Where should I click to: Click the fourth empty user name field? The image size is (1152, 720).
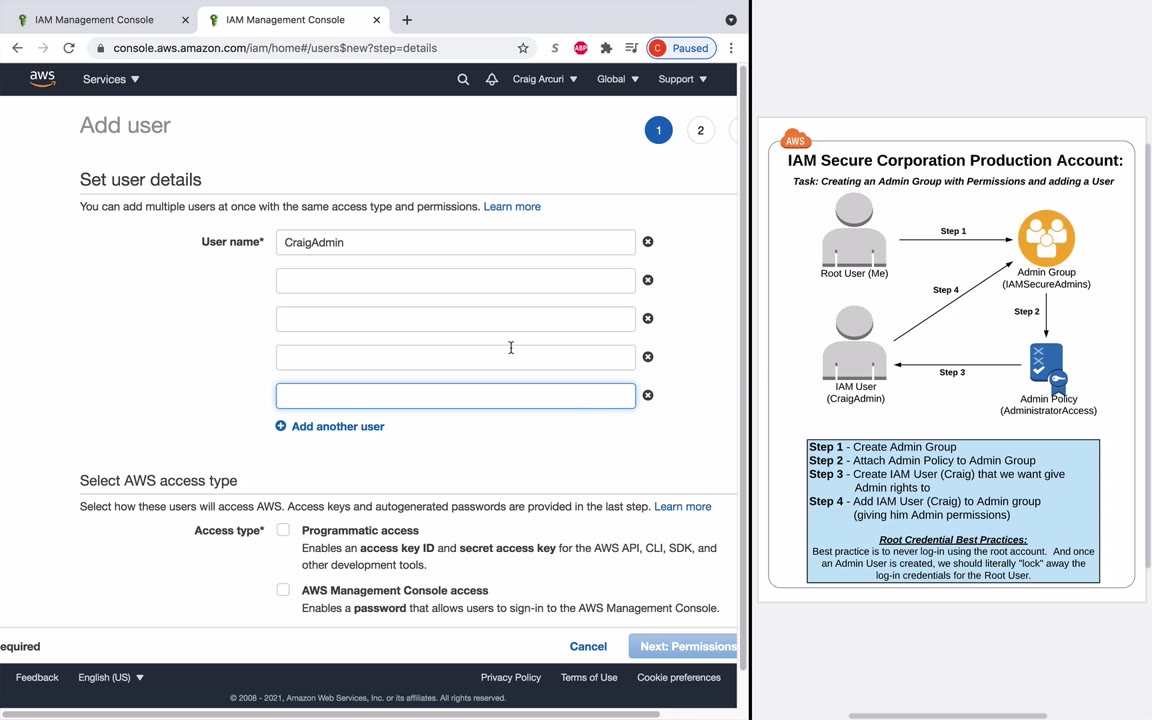(456, 357)
